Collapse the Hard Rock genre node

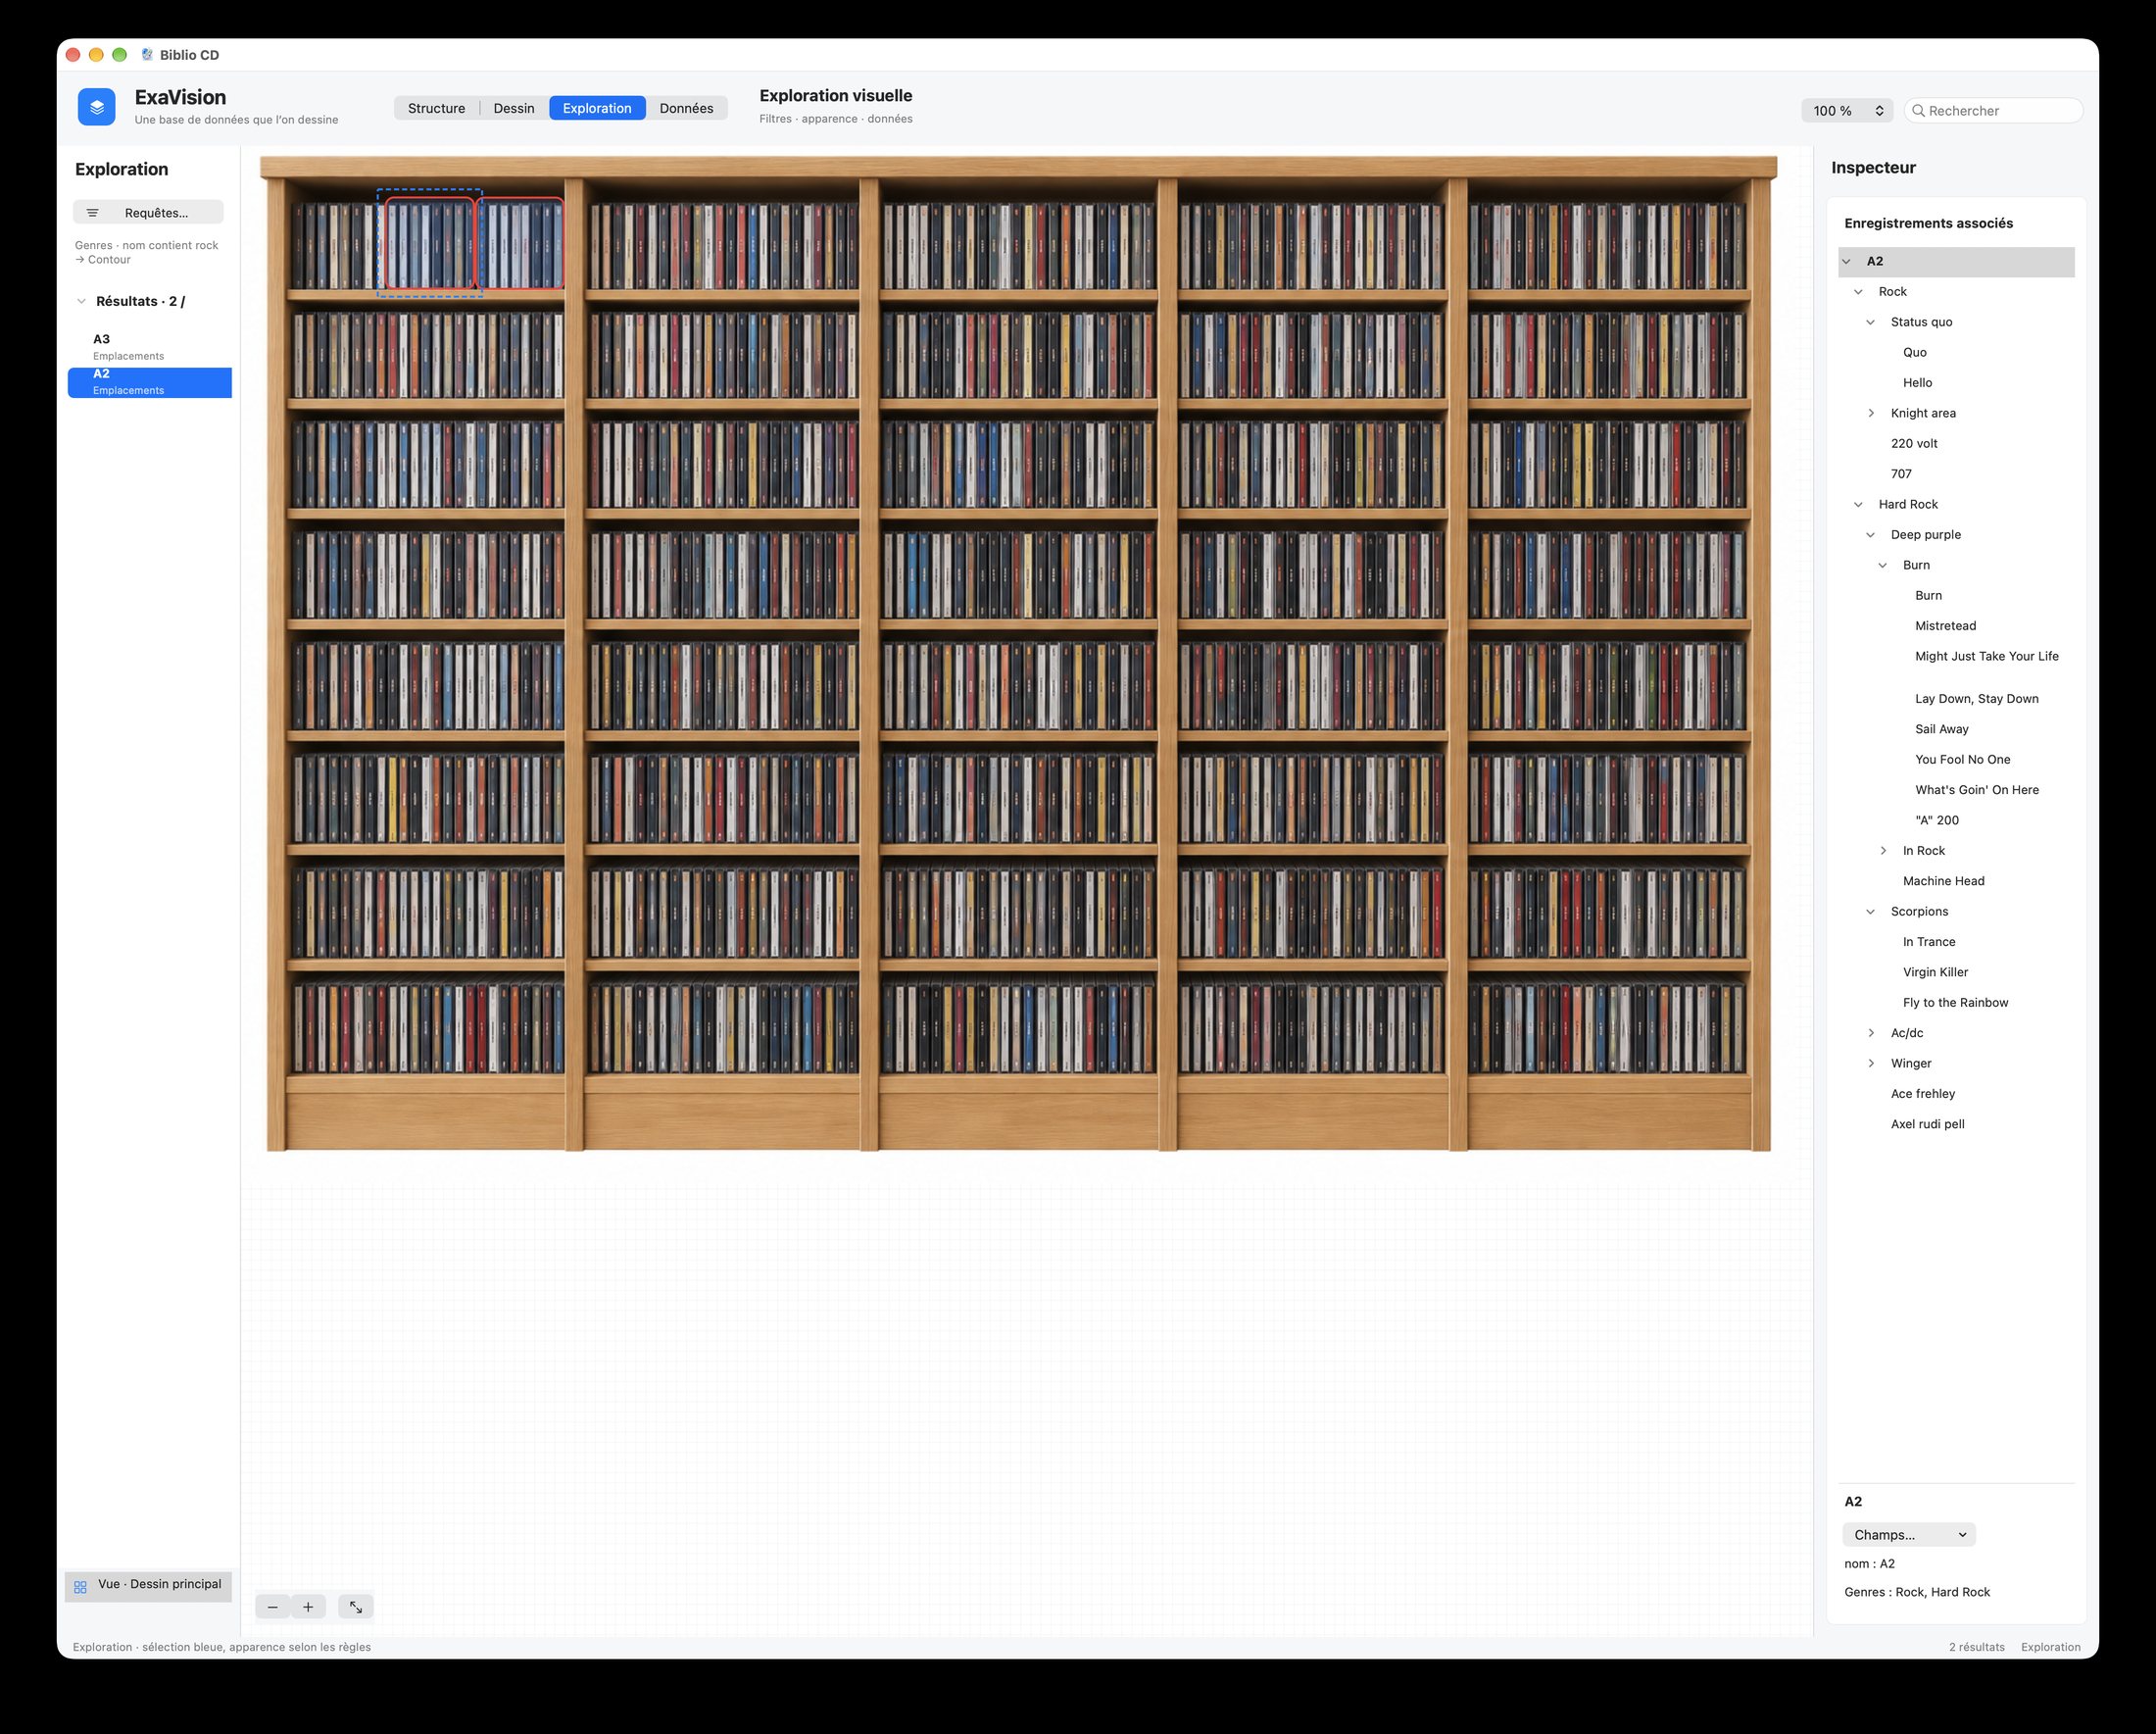[1859, 505]
